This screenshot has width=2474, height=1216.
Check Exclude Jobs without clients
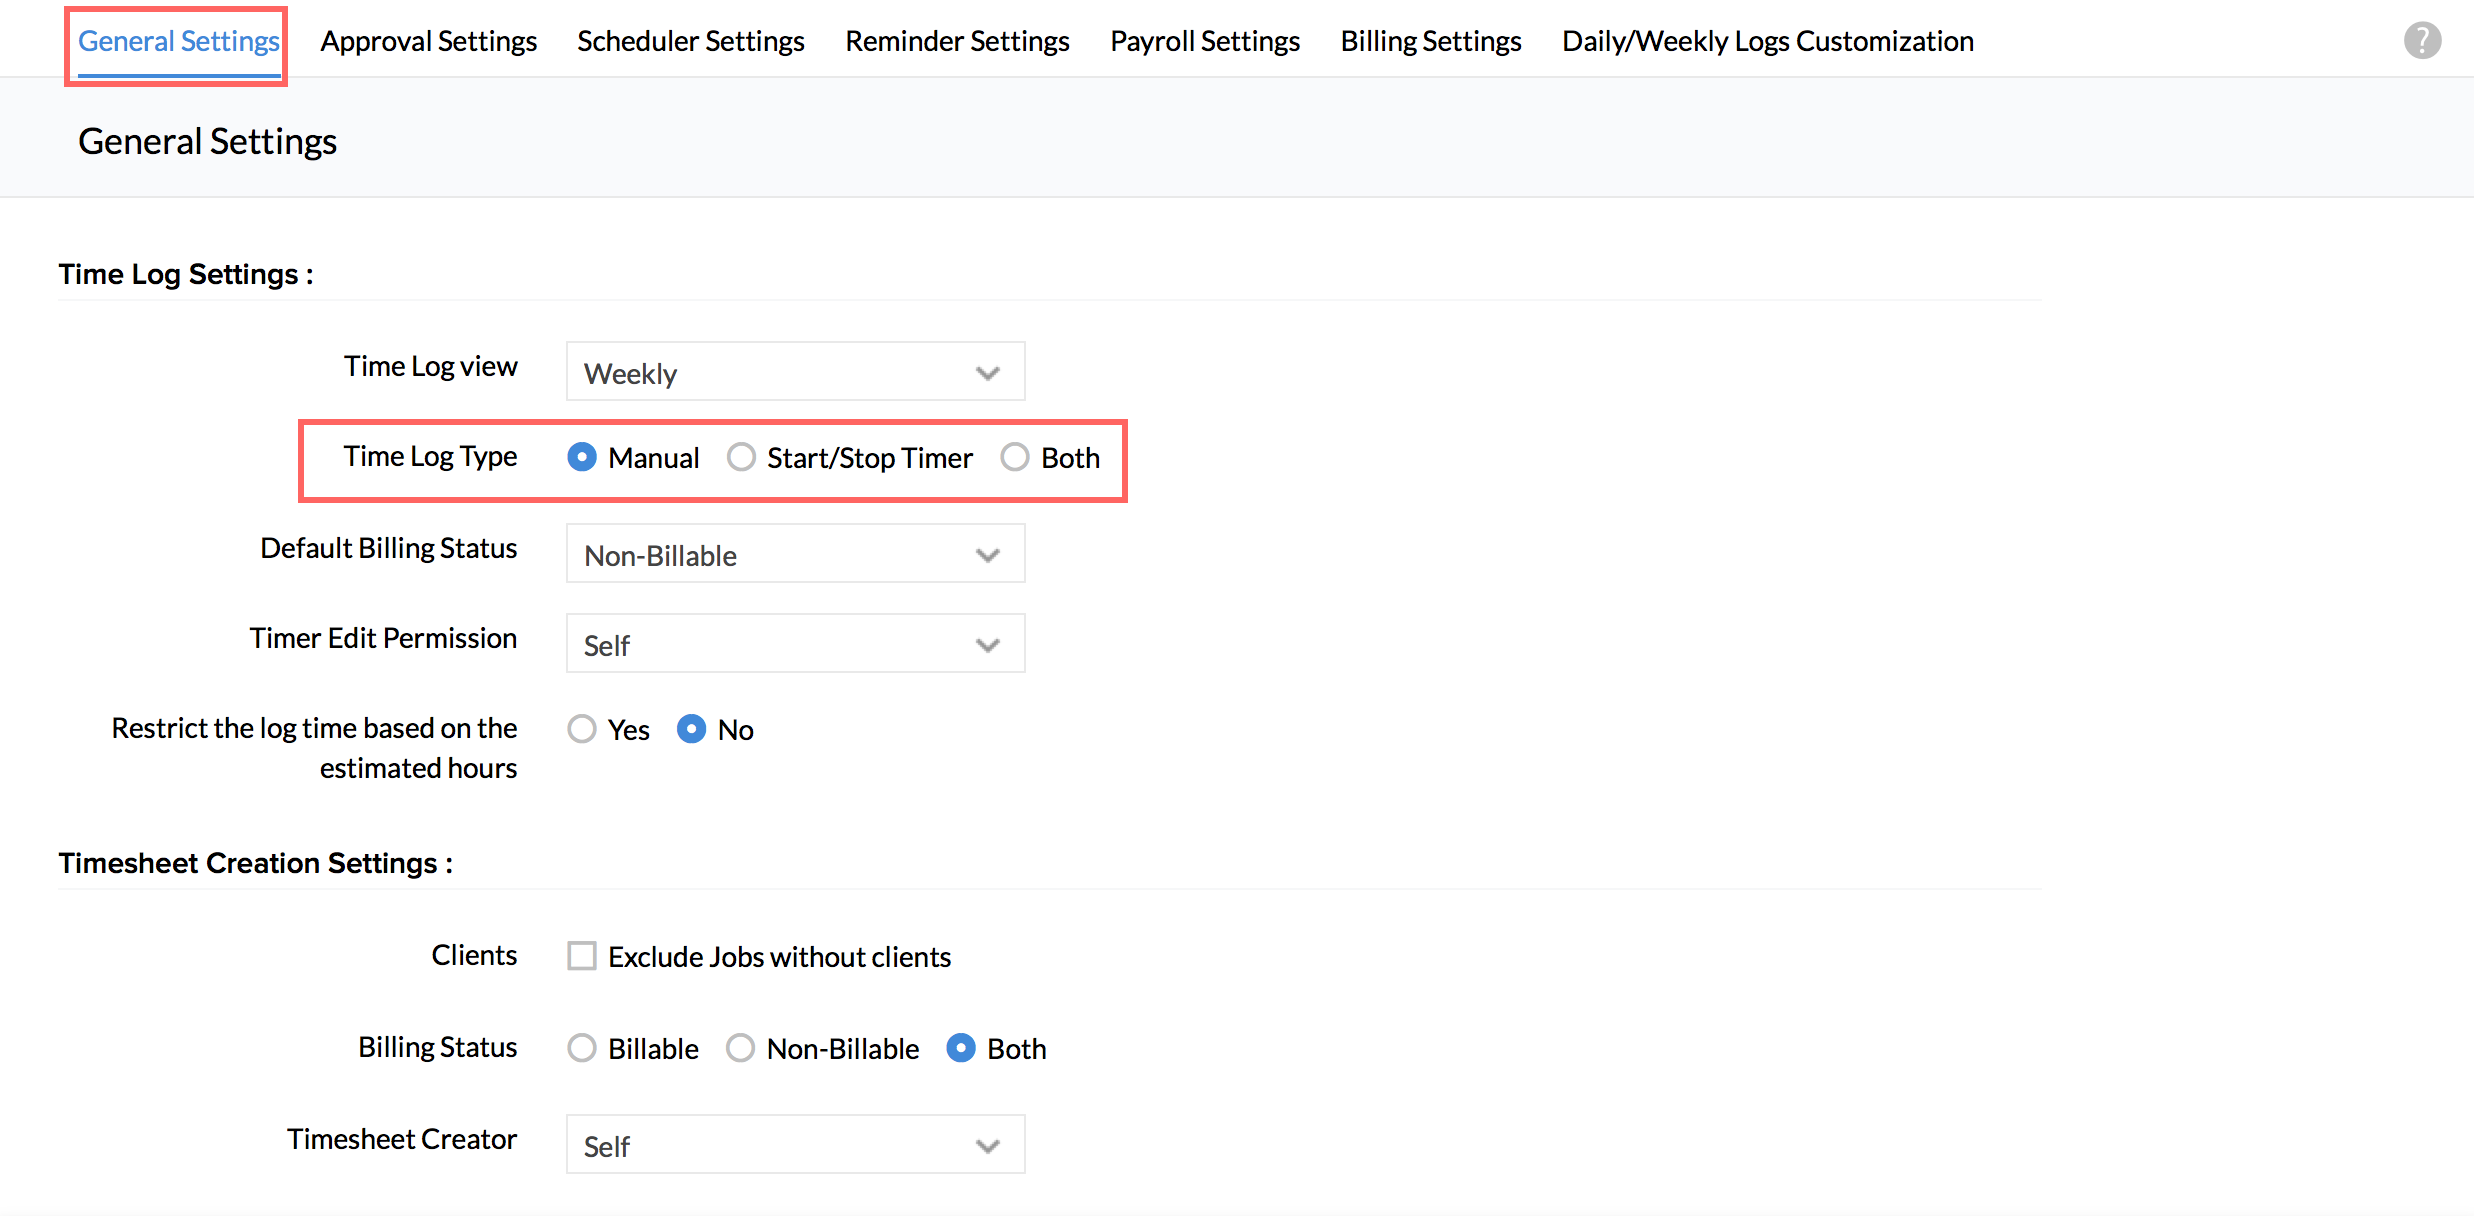[582, 956]
